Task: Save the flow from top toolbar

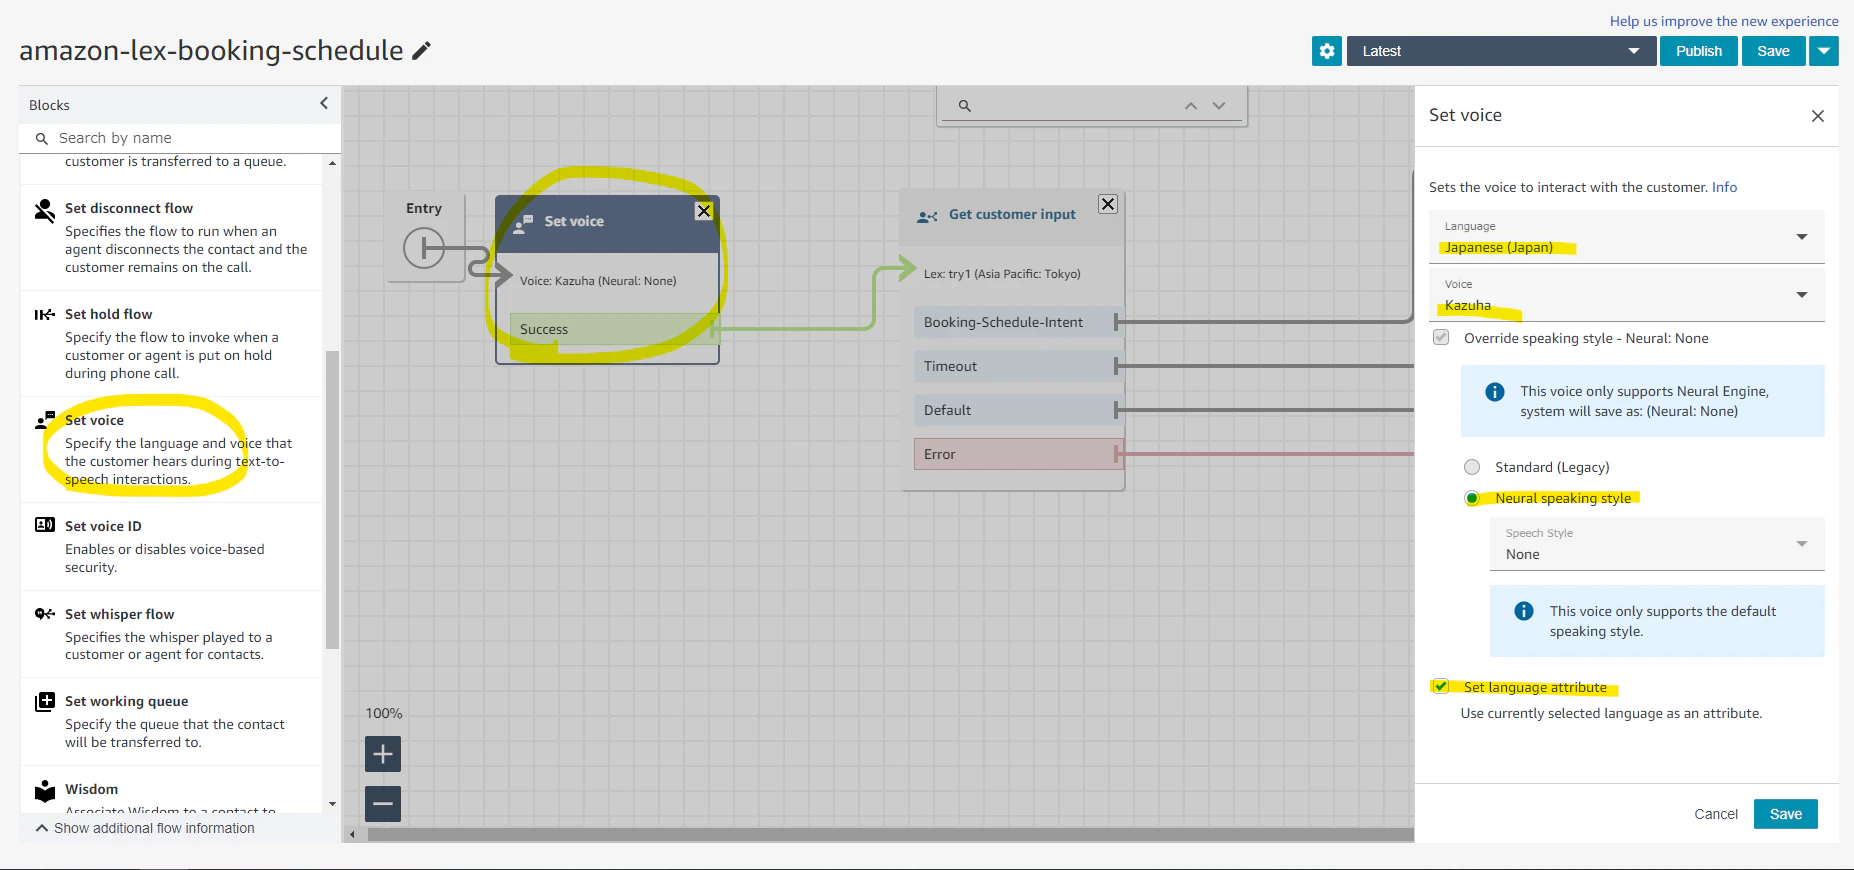Action: (1773, 51)
